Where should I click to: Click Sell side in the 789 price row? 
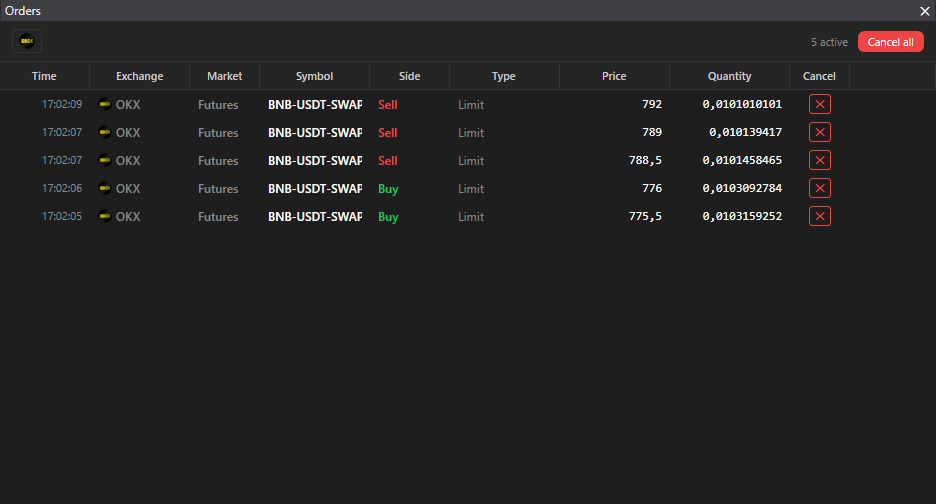tap(387, 133)
